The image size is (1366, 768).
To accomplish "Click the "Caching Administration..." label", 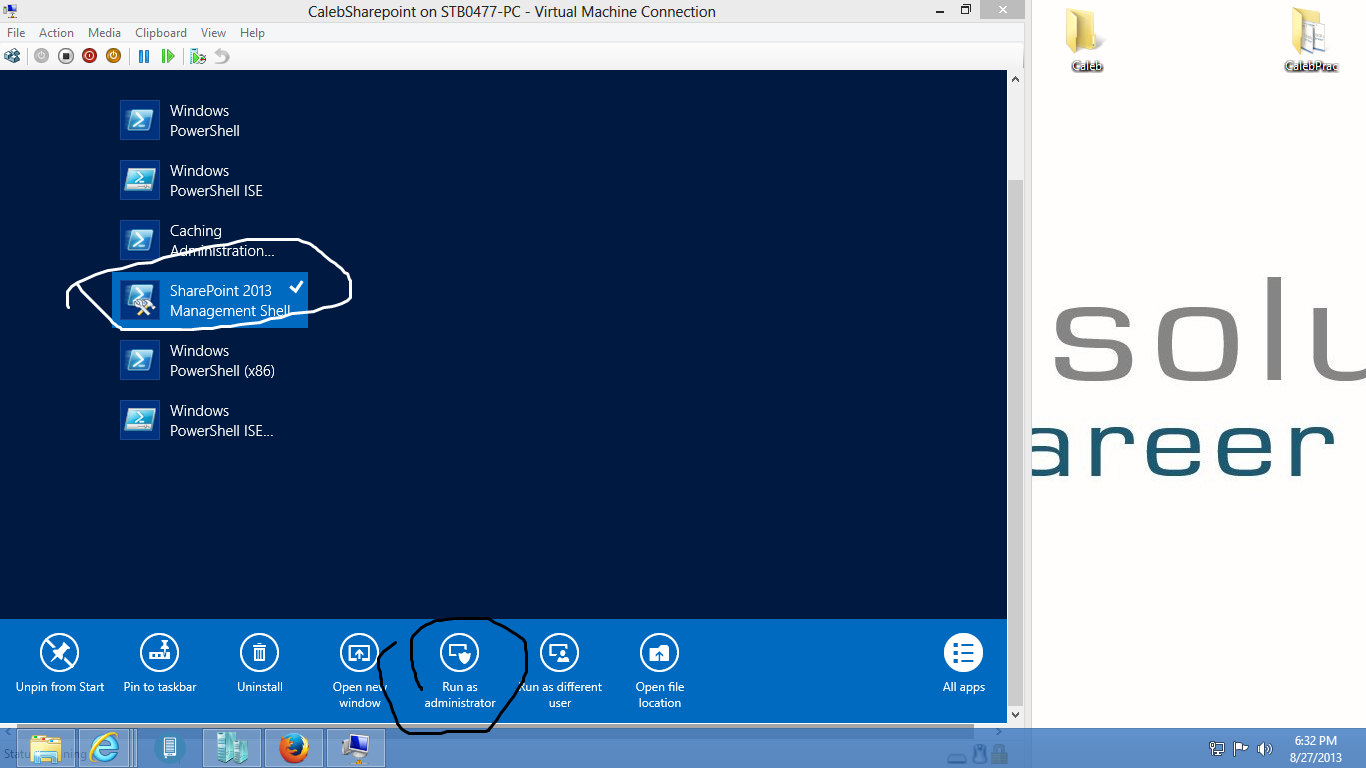I will tap(222, 241).
